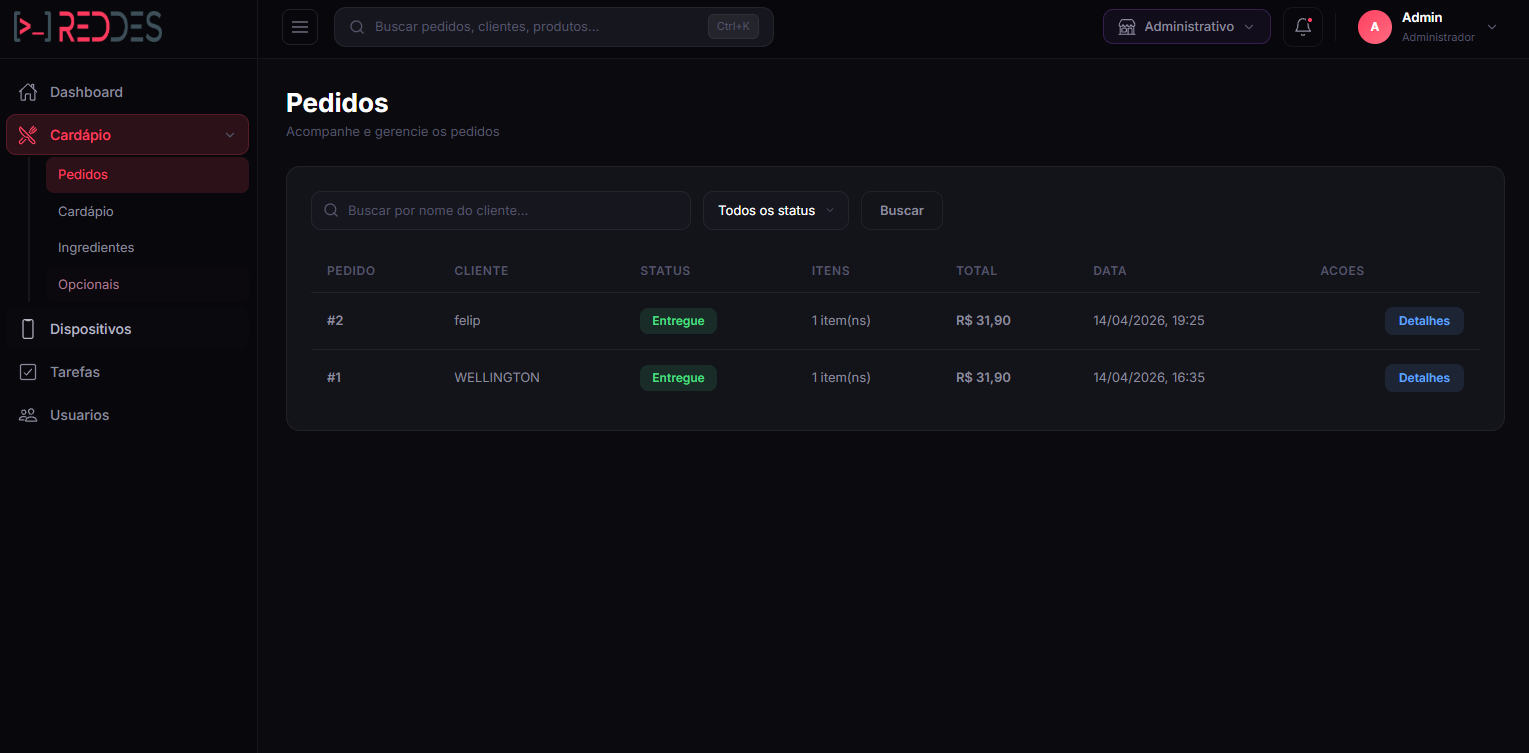The height and width of the screenshot is (753, 1529).
Task: Go to the Opcionais submenu item
Action: [89, 285]
